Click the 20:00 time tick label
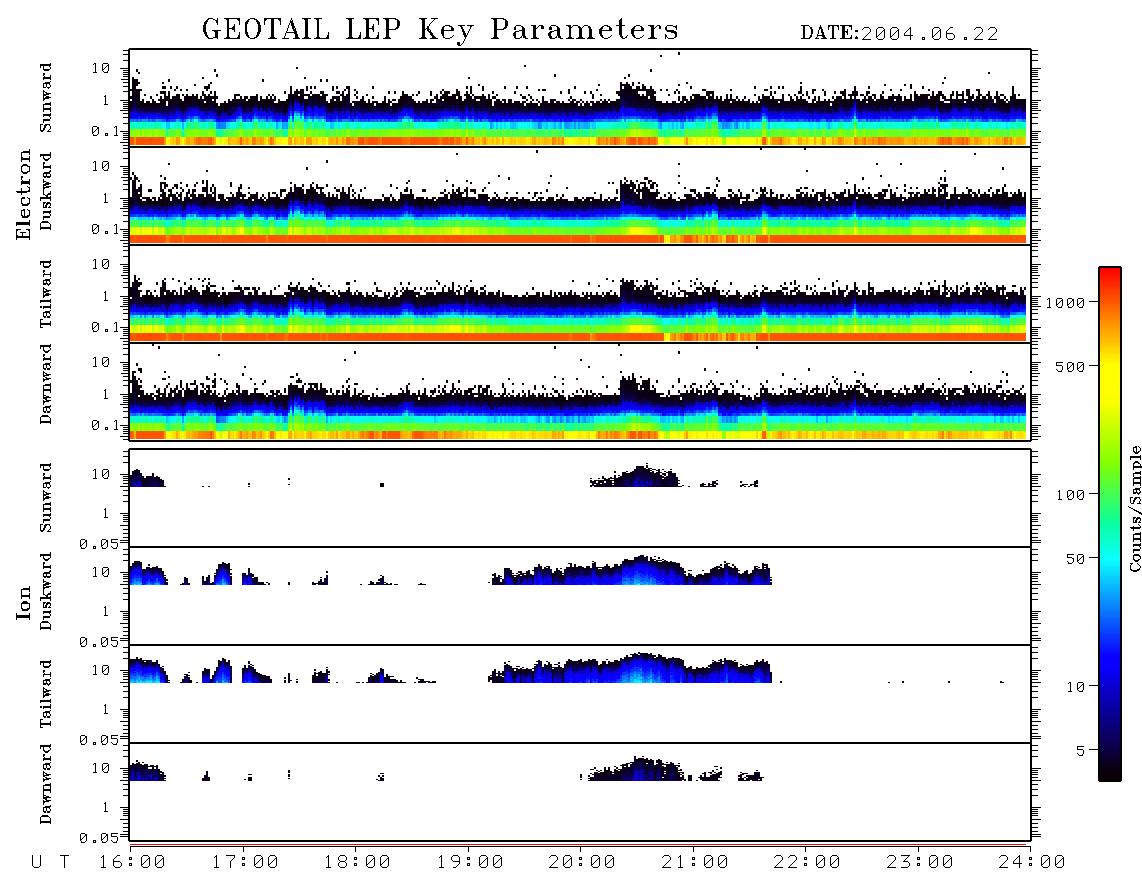1142x880 pixels. [x=583, y=862]
